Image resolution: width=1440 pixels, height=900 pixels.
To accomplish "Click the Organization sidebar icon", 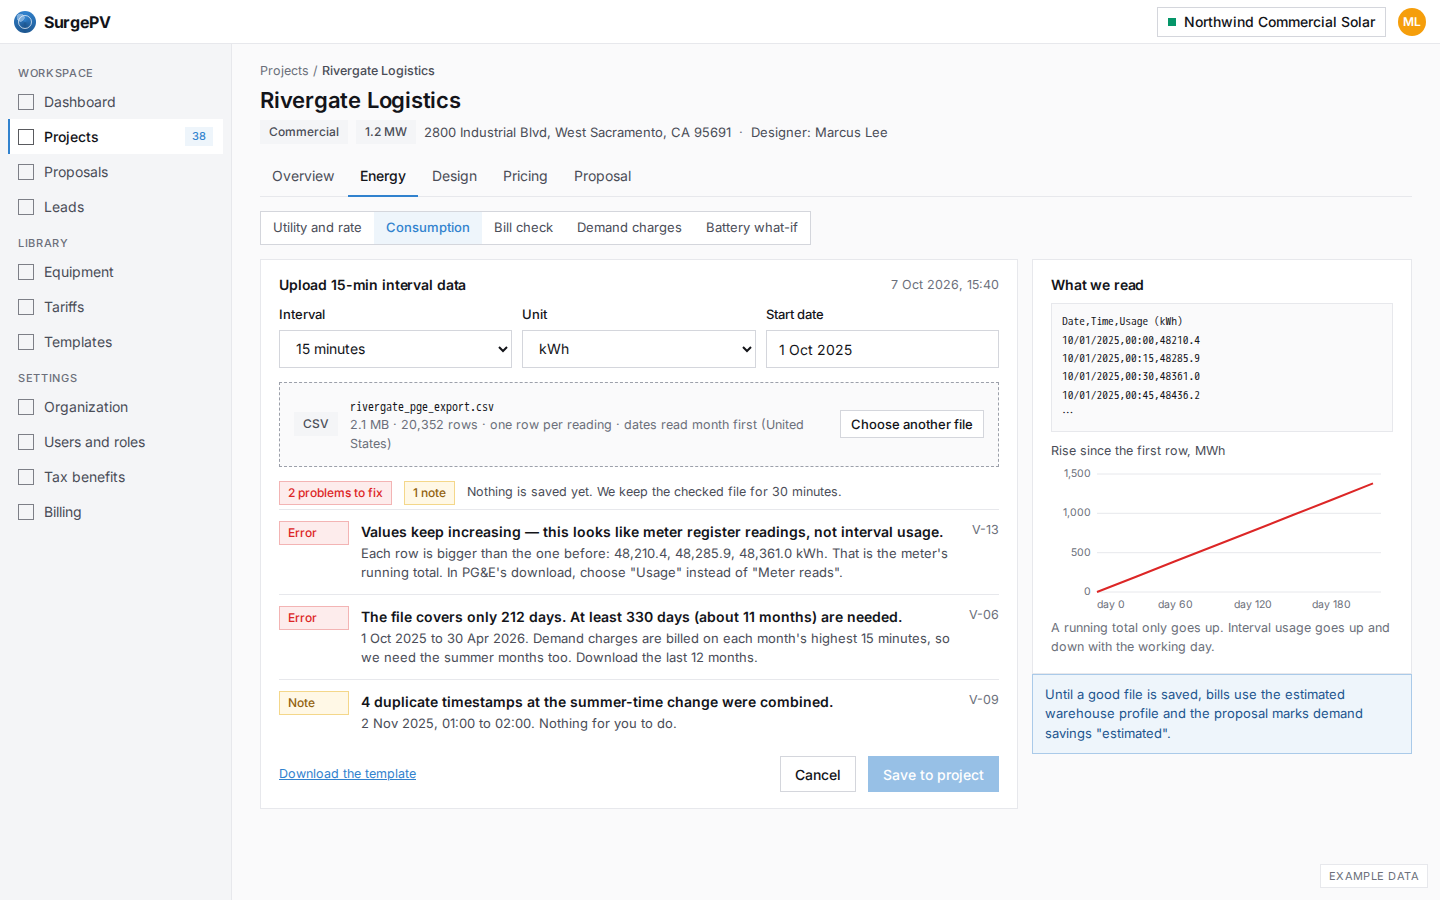I will [x=26, y=407].
